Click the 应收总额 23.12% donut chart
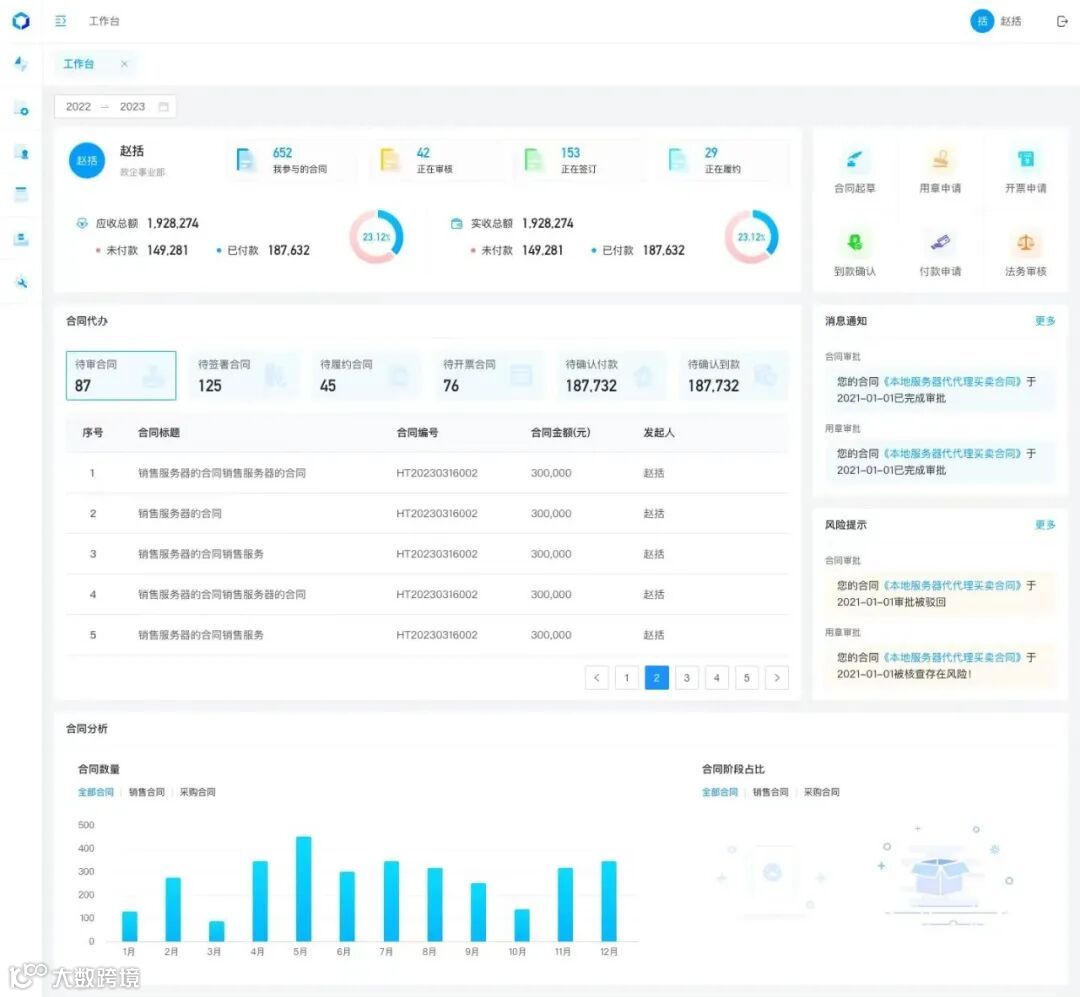The height and width of the screenshot is (997, 1080). [376, 236]
